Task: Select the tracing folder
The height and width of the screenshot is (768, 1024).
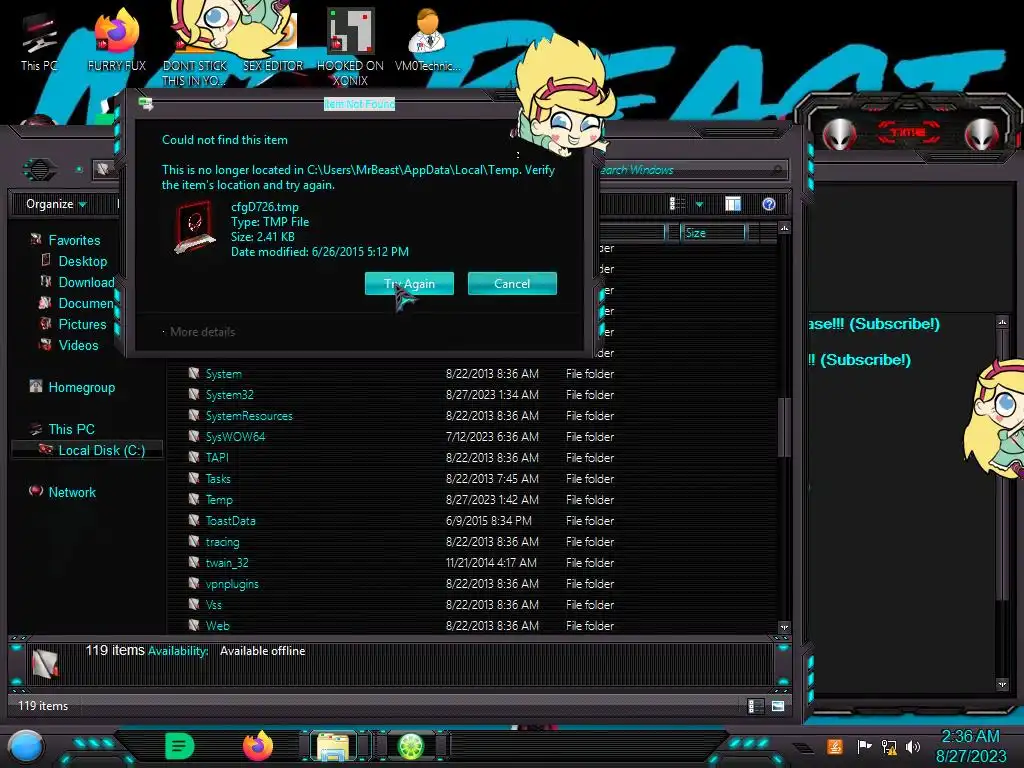Action: pyautogui.click(x=222, y=542)
